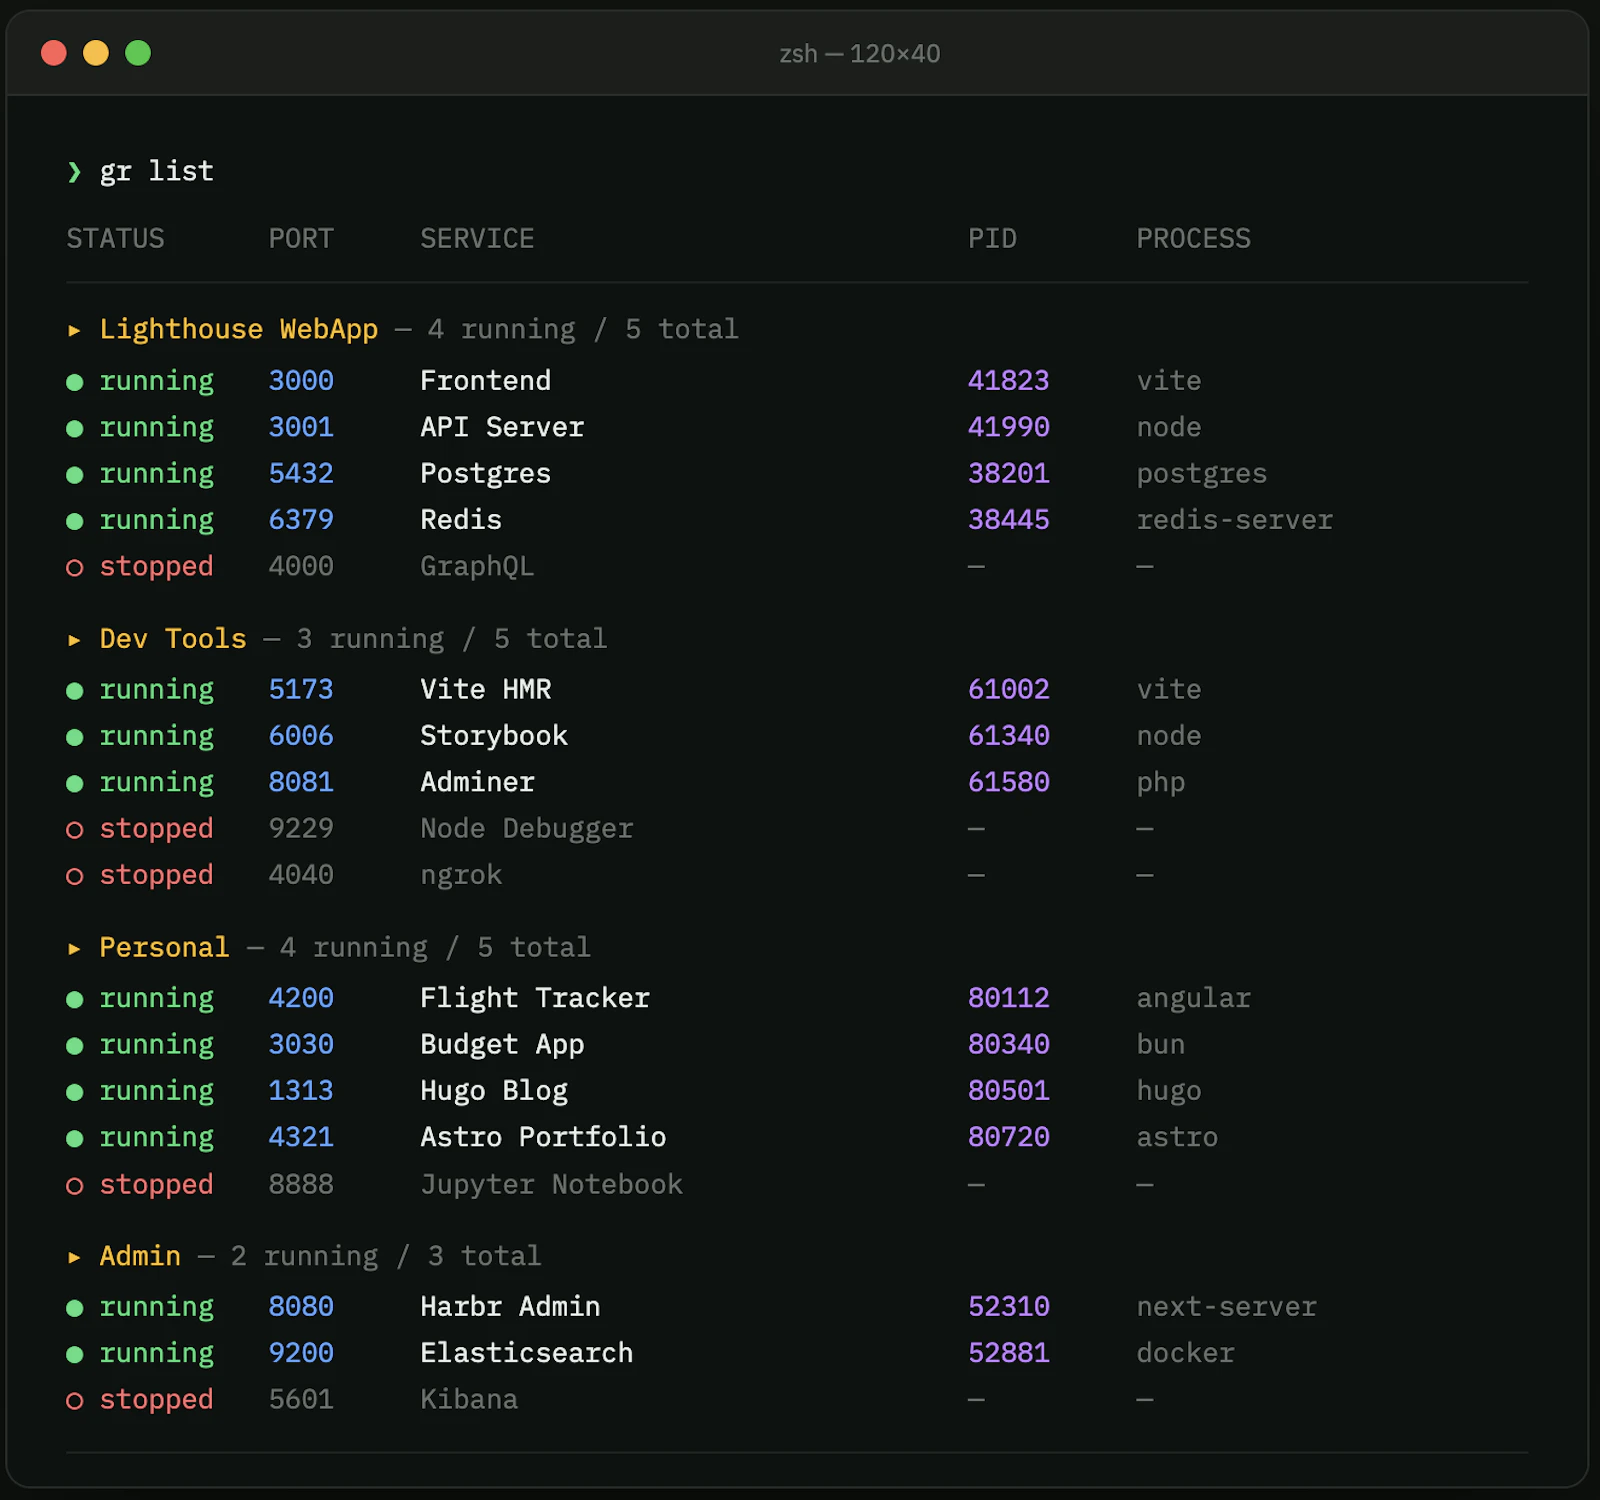The width and height of the screenshot is (1600, 1500).
Task: Click port number 5173
Action: click(x=301, y=689)
